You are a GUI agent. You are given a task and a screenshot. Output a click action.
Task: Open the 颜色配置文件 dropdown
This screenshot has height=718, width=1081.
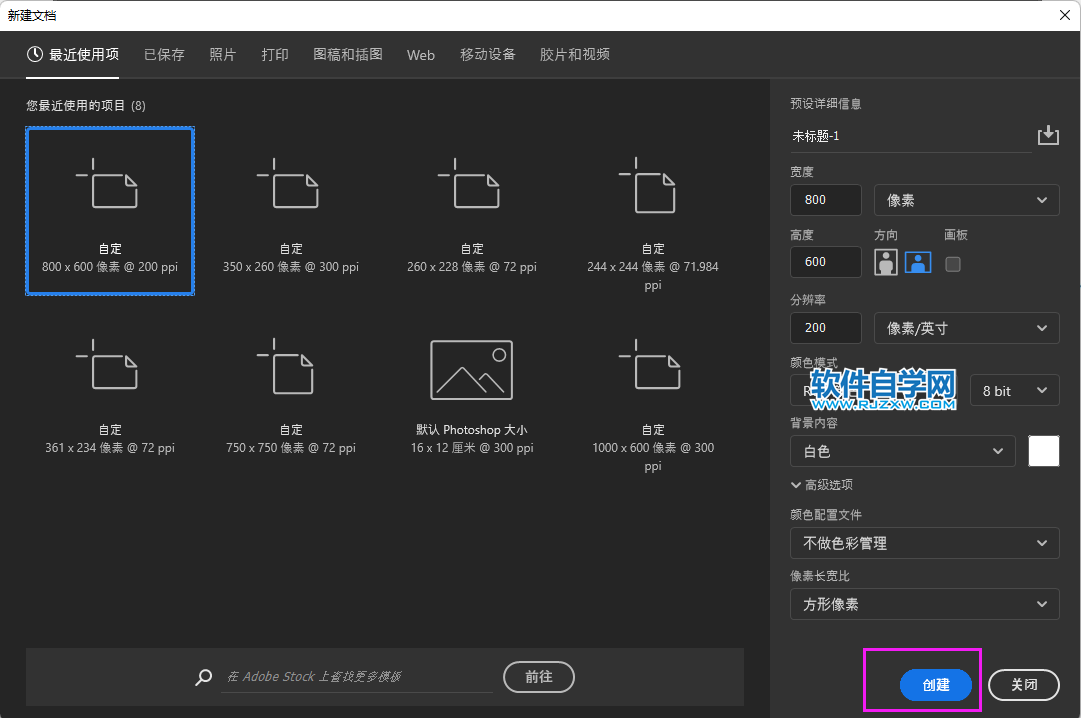(924, 543)
